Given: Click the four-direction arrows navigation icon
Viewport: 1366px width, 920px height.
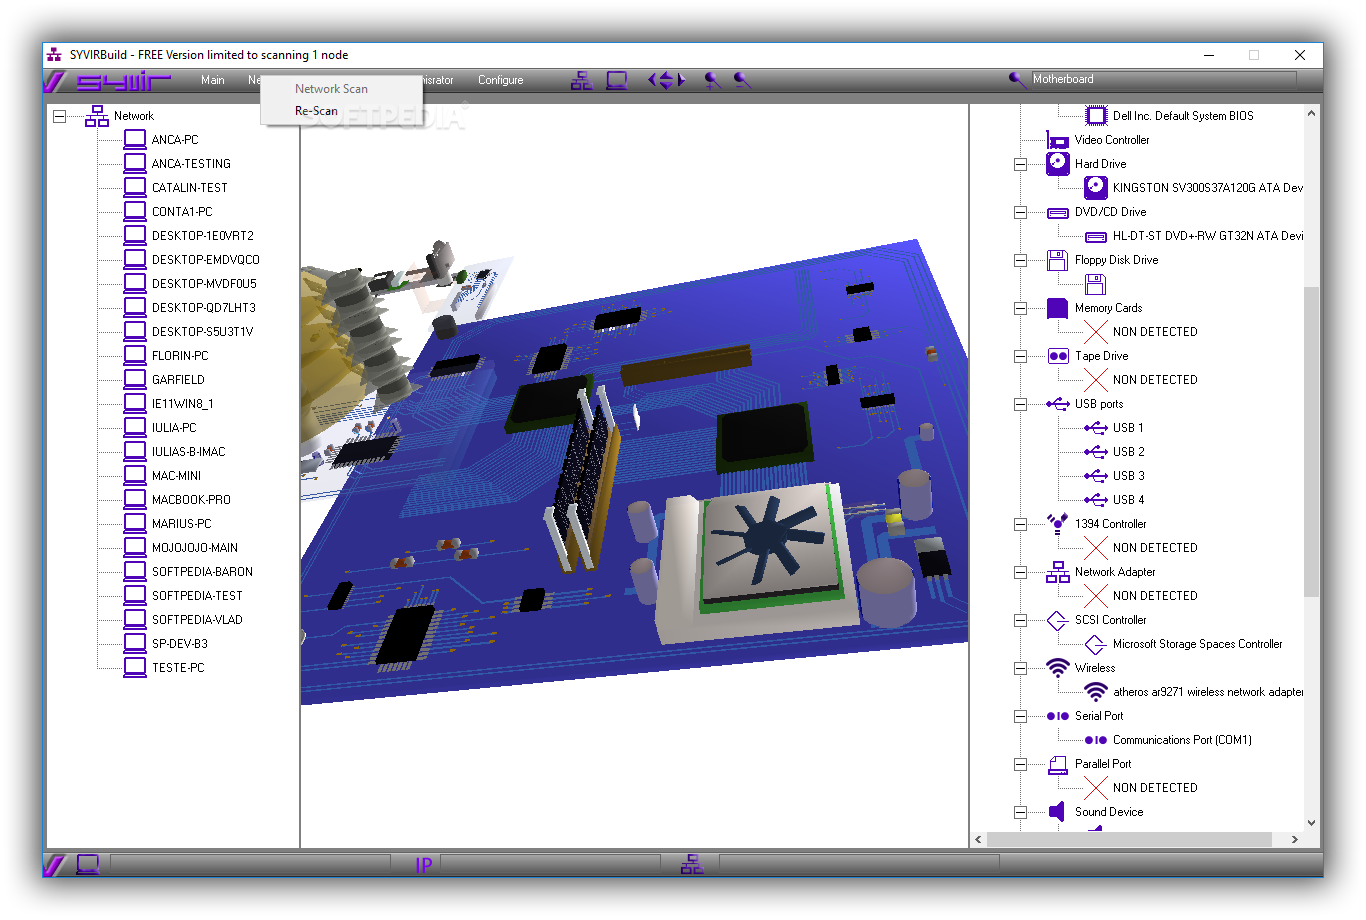Looking at the screenshot, I should 666,80.
